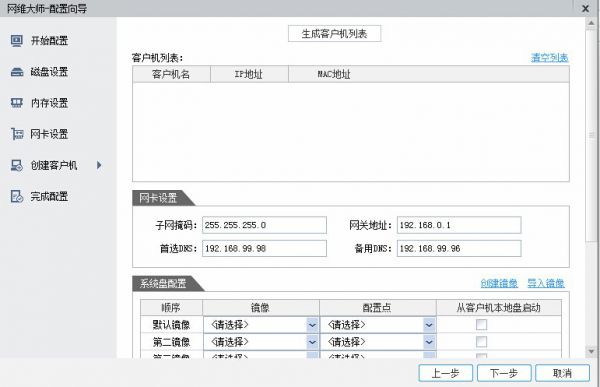Click the 上一步 button
Viewport: 600px width, 387px height.
tap(445, 373)
